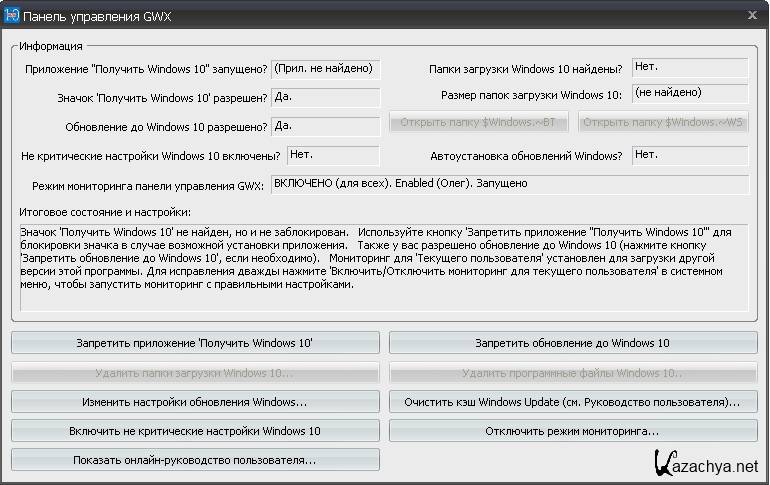The width and height of the screenshot is (770, 485).
Task: Click 'Отключить режим мониторинга...' button
Action: pyautogui.click(x=573, y=431)
